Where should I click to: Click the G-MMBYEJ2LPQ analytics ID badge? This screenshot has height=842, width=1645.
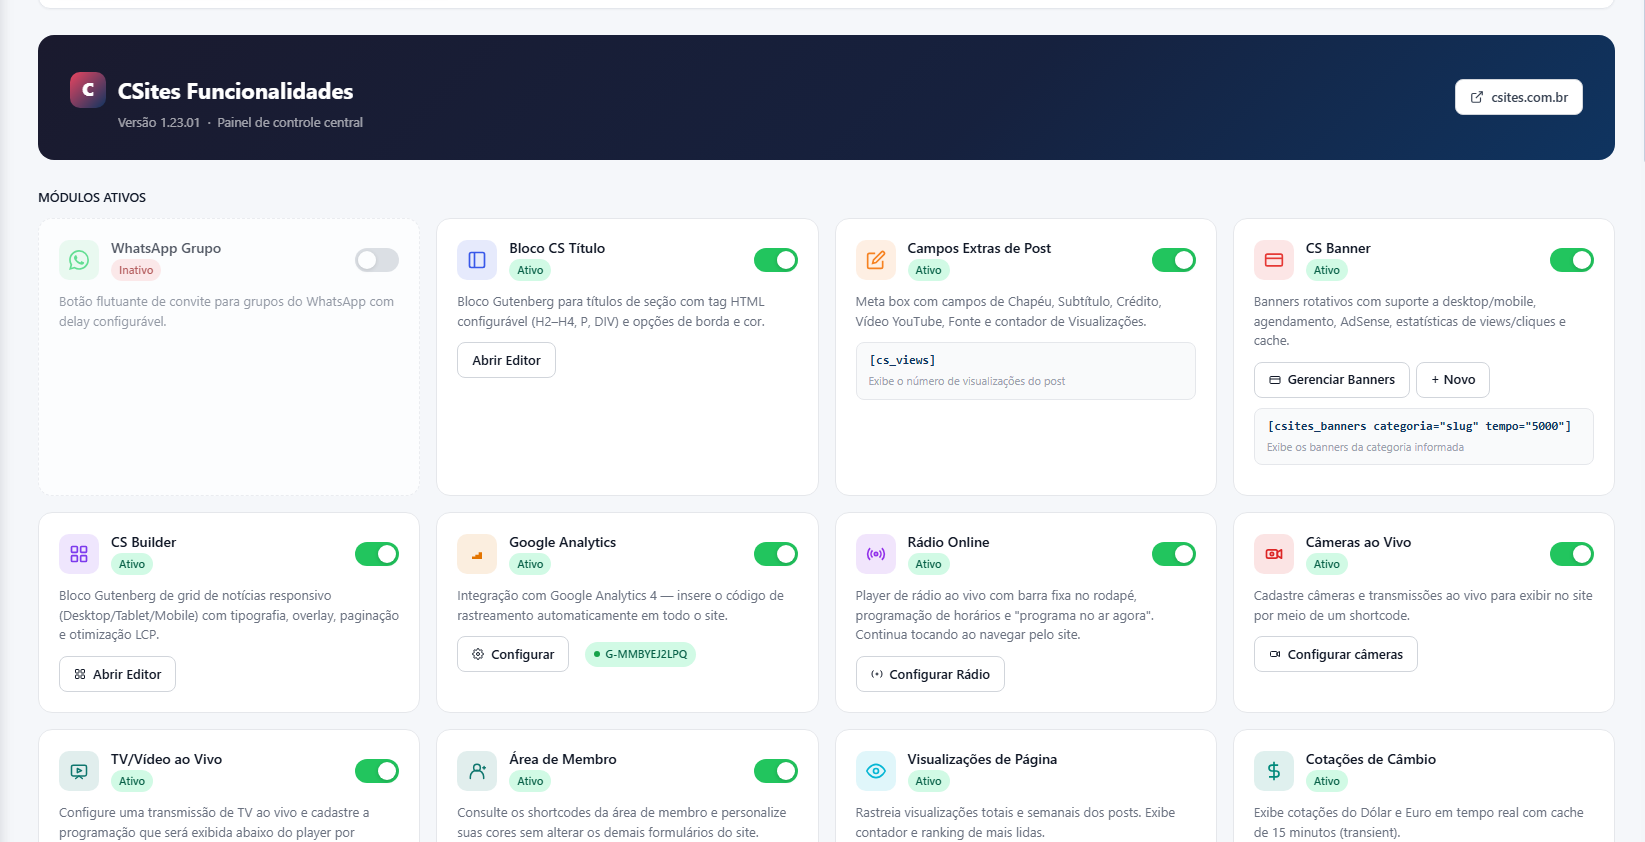(x=640, y=654)
